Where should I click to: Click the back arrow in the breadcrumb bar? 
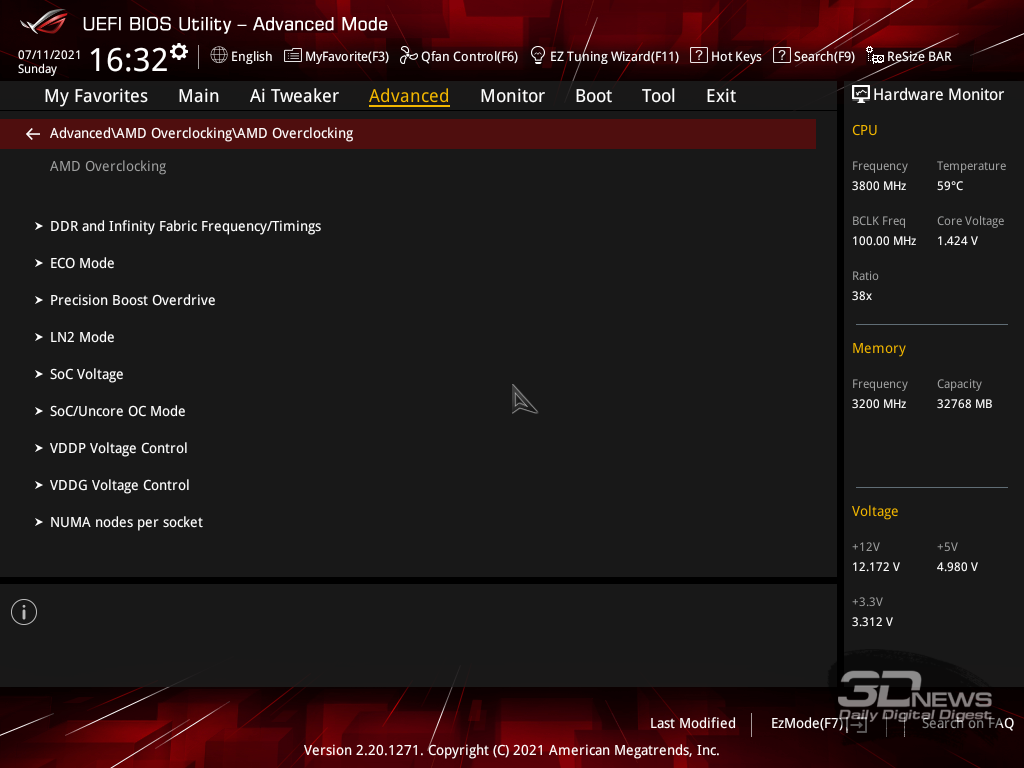point(33,134)
